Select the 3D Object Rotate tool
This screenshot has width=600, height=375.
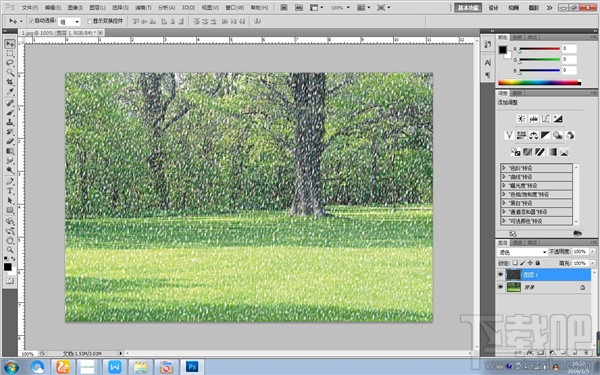10,221
